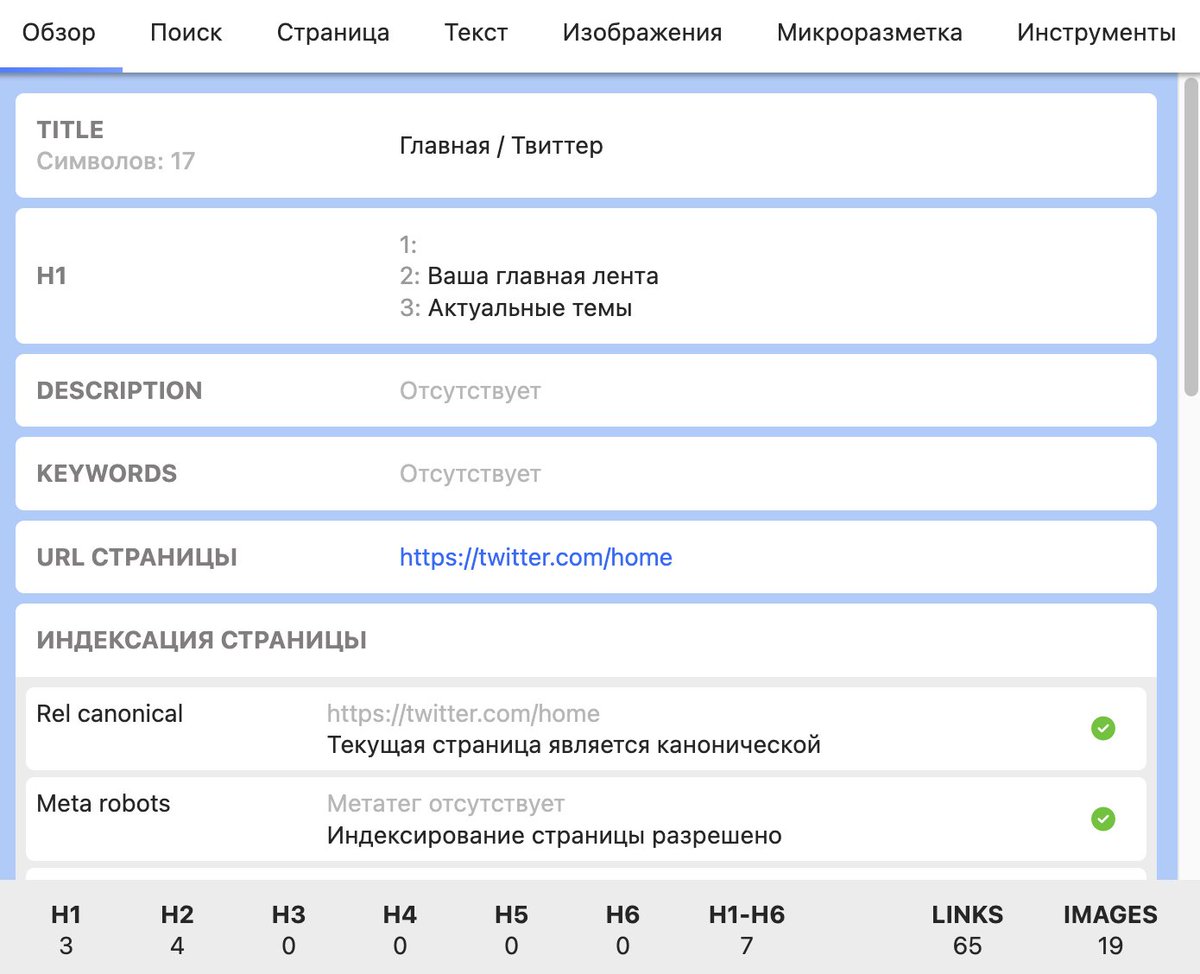Click the green check icon for Meta robots
Screen dimensions: 1200x974
tap(1103, 819)
